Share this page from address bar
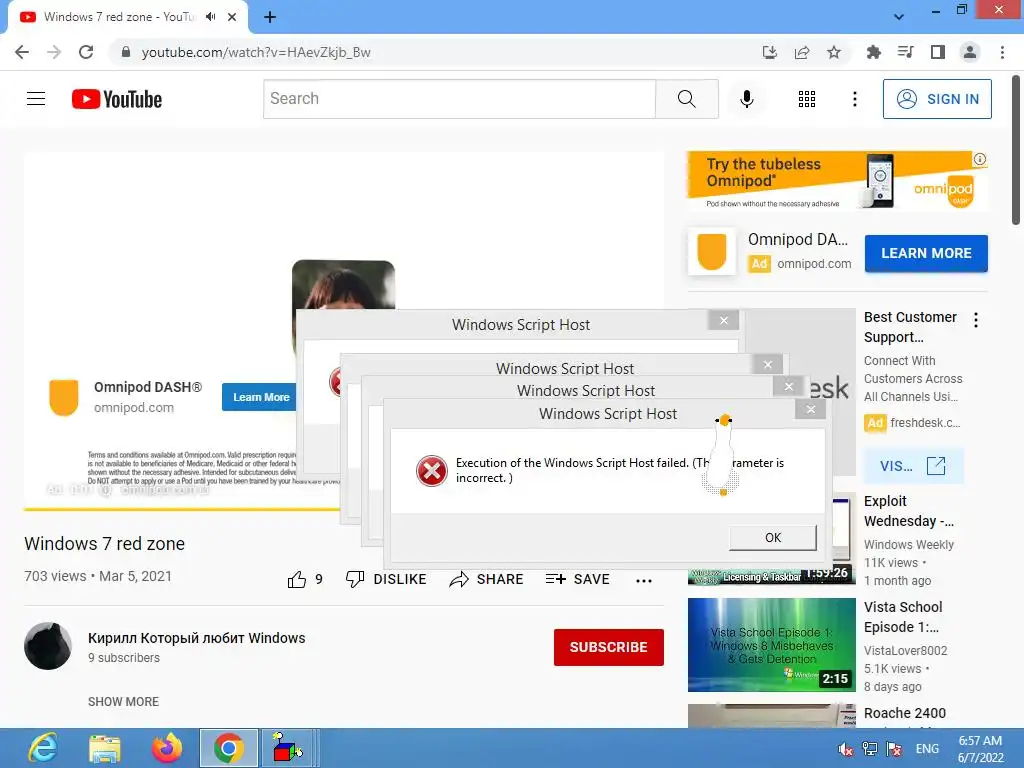Viewport: 1024px width, 768px height. coord(802,52)
